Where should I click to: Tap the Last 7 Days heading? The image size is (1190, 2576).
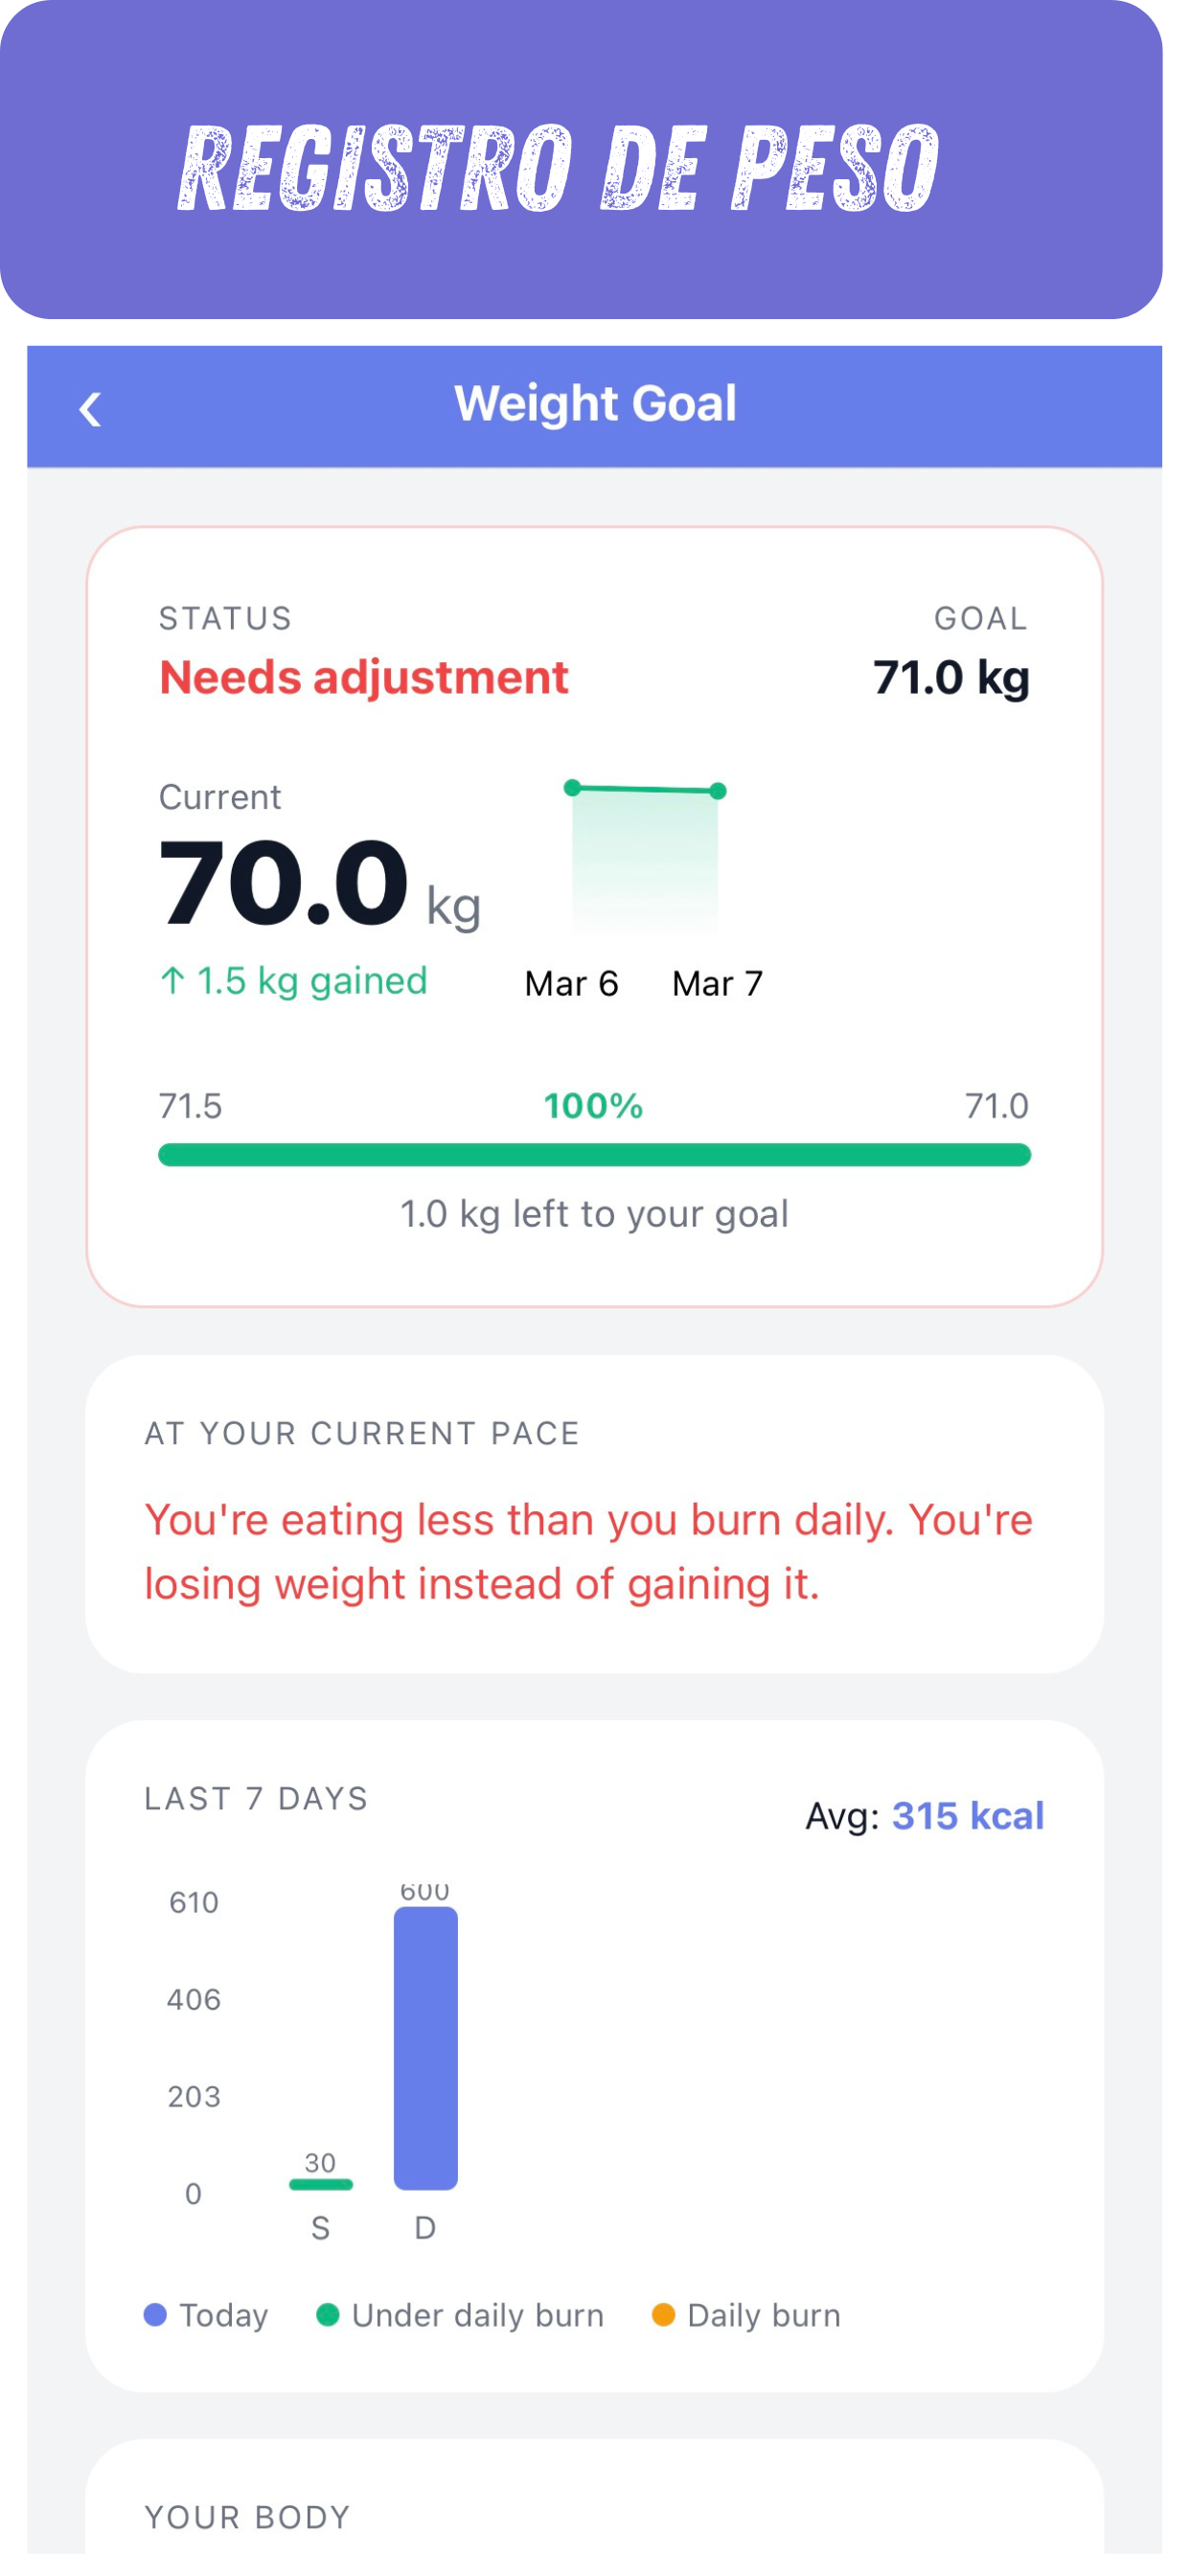pos(256,1799)
